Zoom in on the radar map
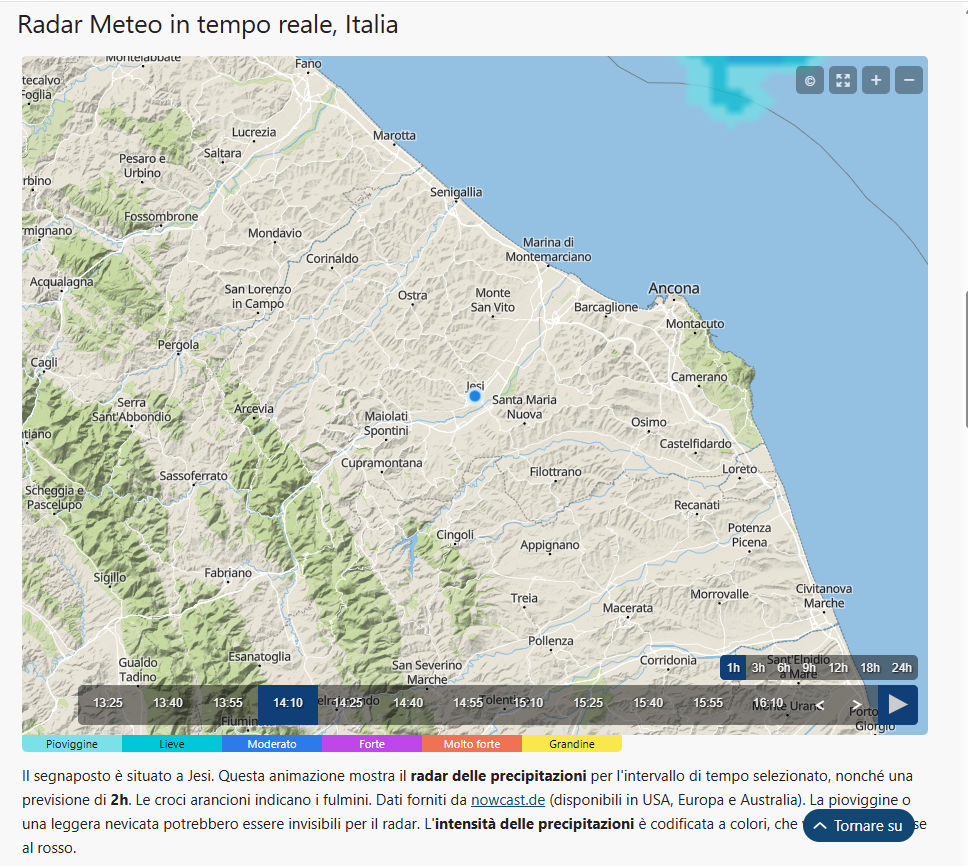 click(876, 80)
